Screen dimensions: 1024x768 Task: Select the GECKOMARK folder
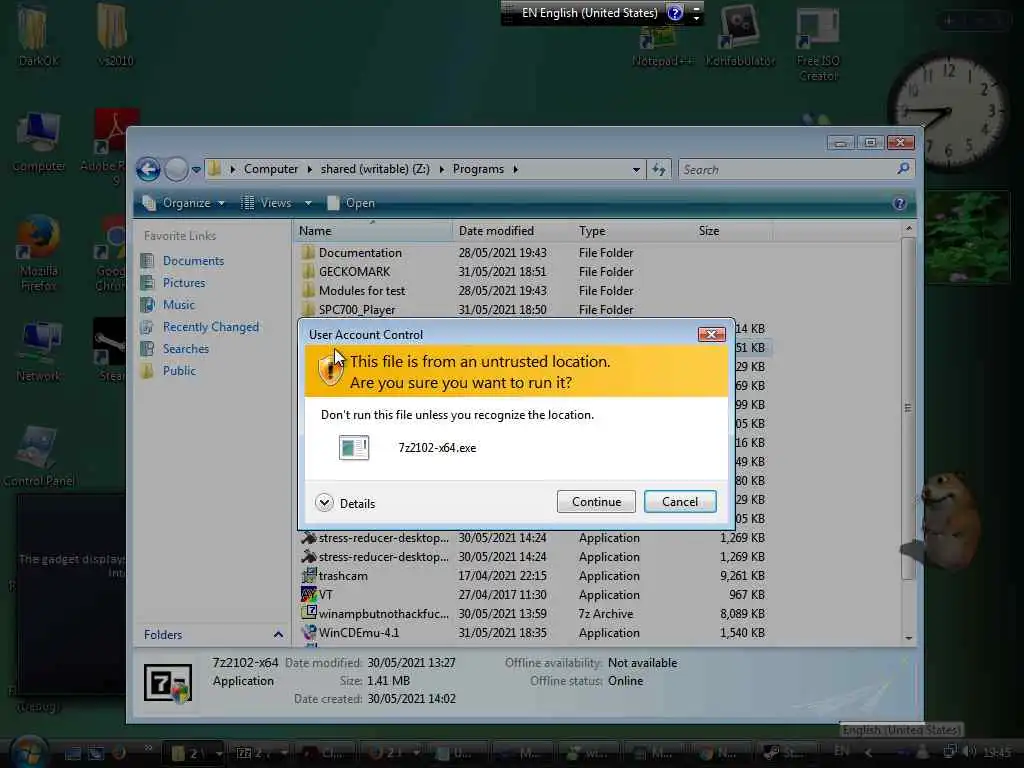coord(354,272)
